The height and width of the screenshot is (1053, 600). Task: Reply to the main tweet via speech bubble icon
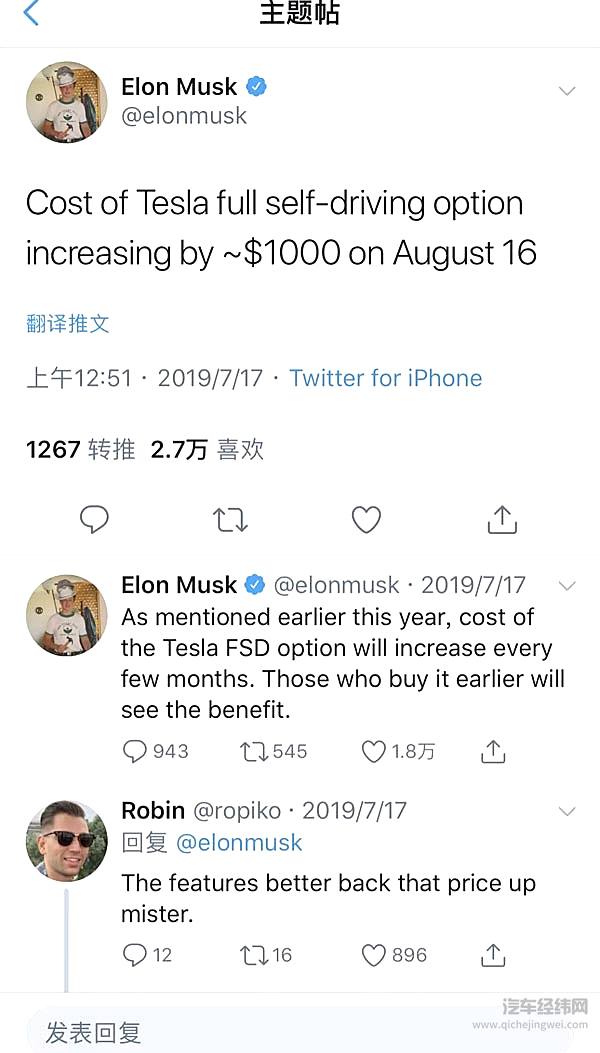94,519
